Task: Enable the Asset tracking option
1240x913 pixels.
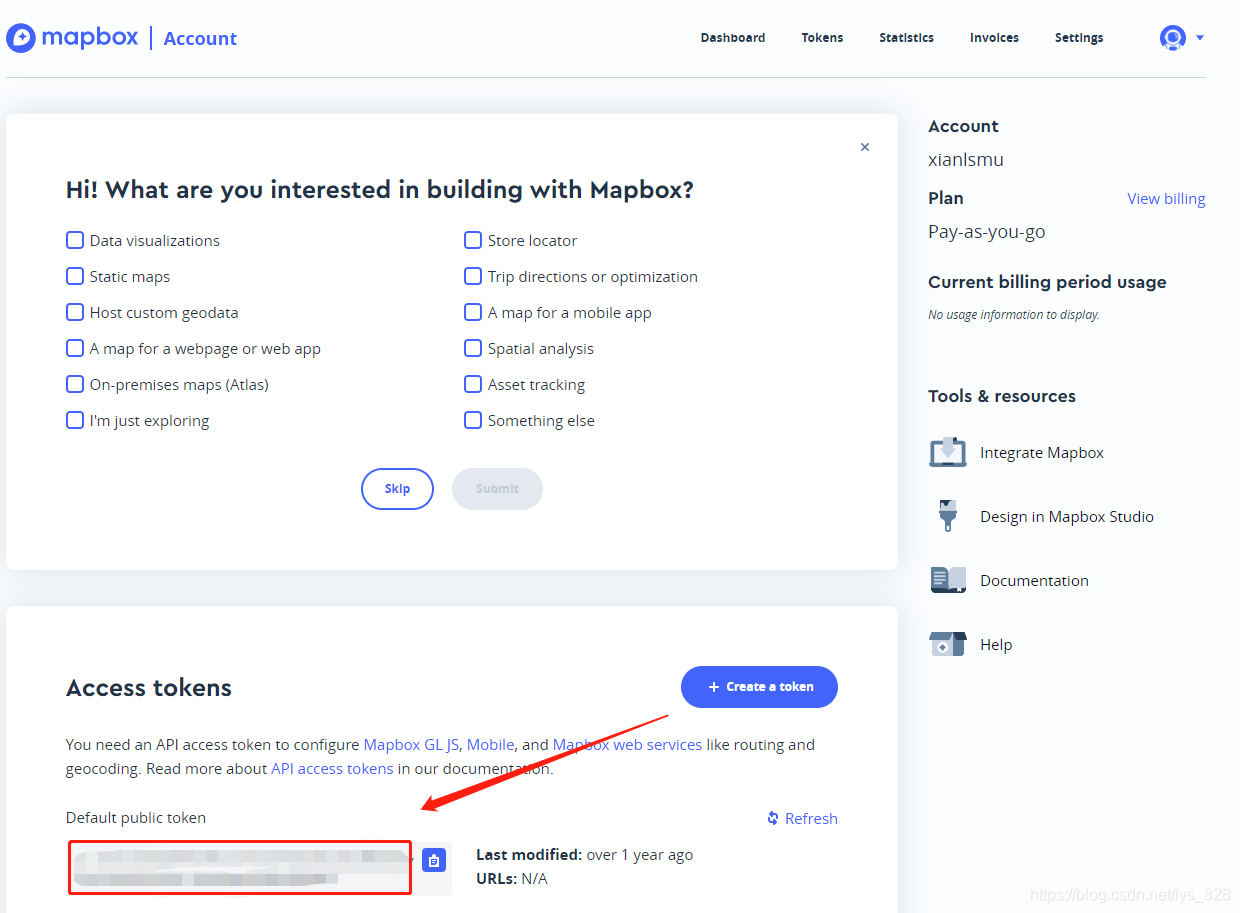Action: pos(473,384)
